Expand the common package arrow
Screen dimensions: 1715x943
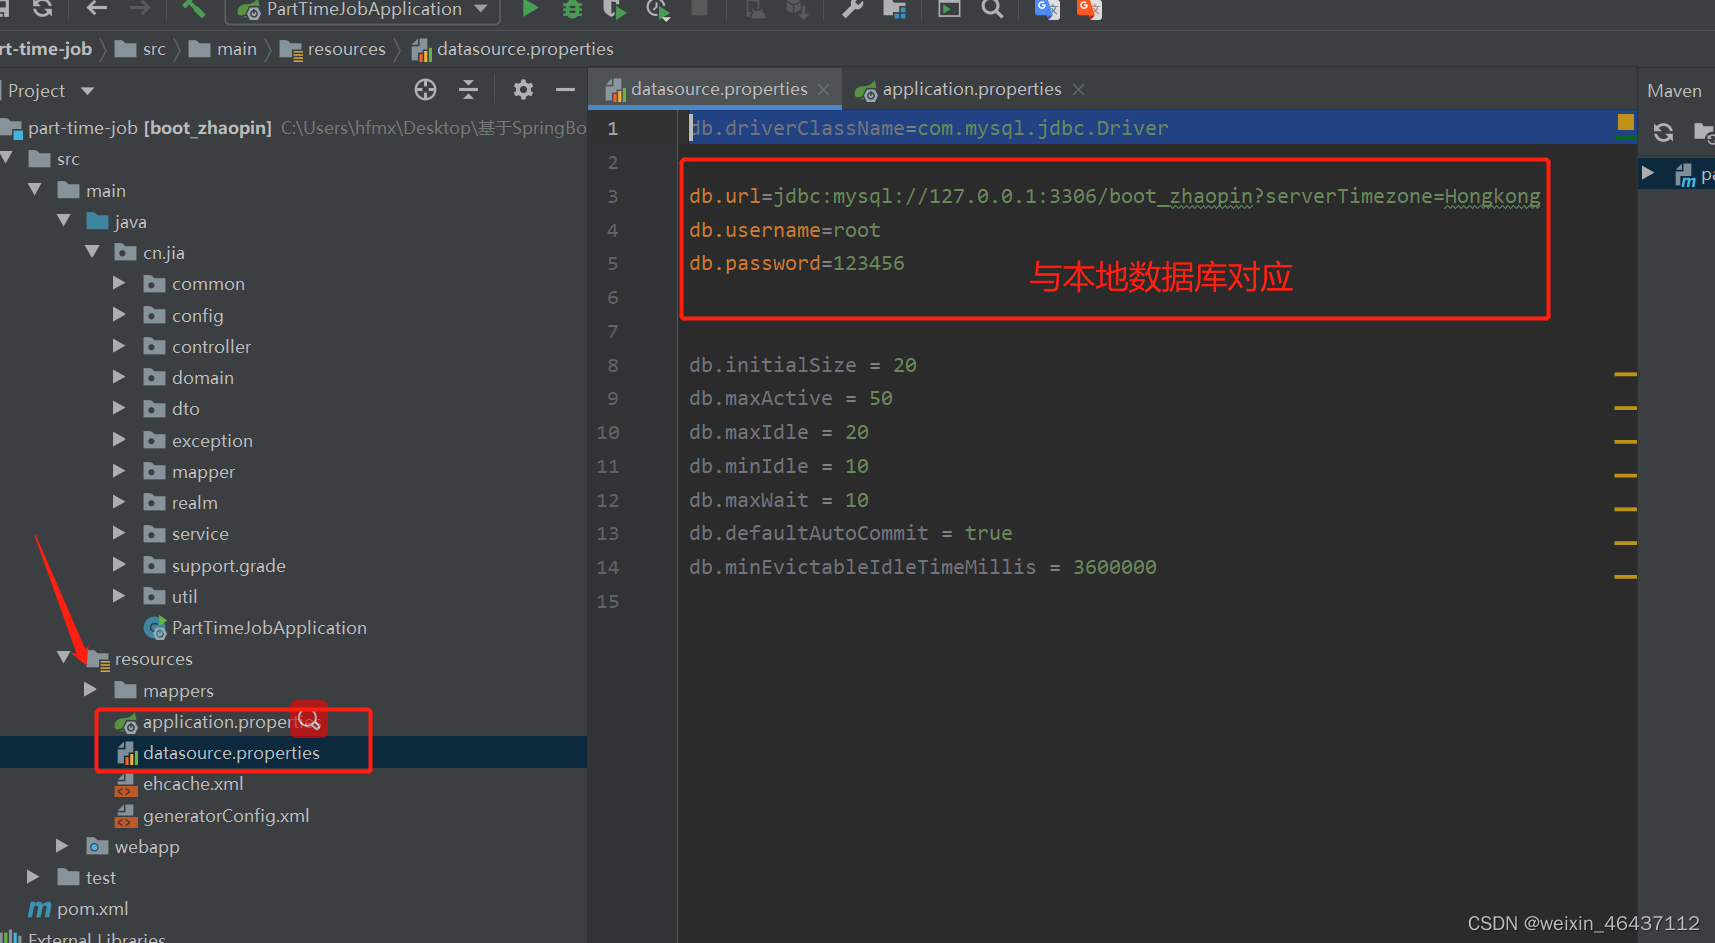point(120,283)
